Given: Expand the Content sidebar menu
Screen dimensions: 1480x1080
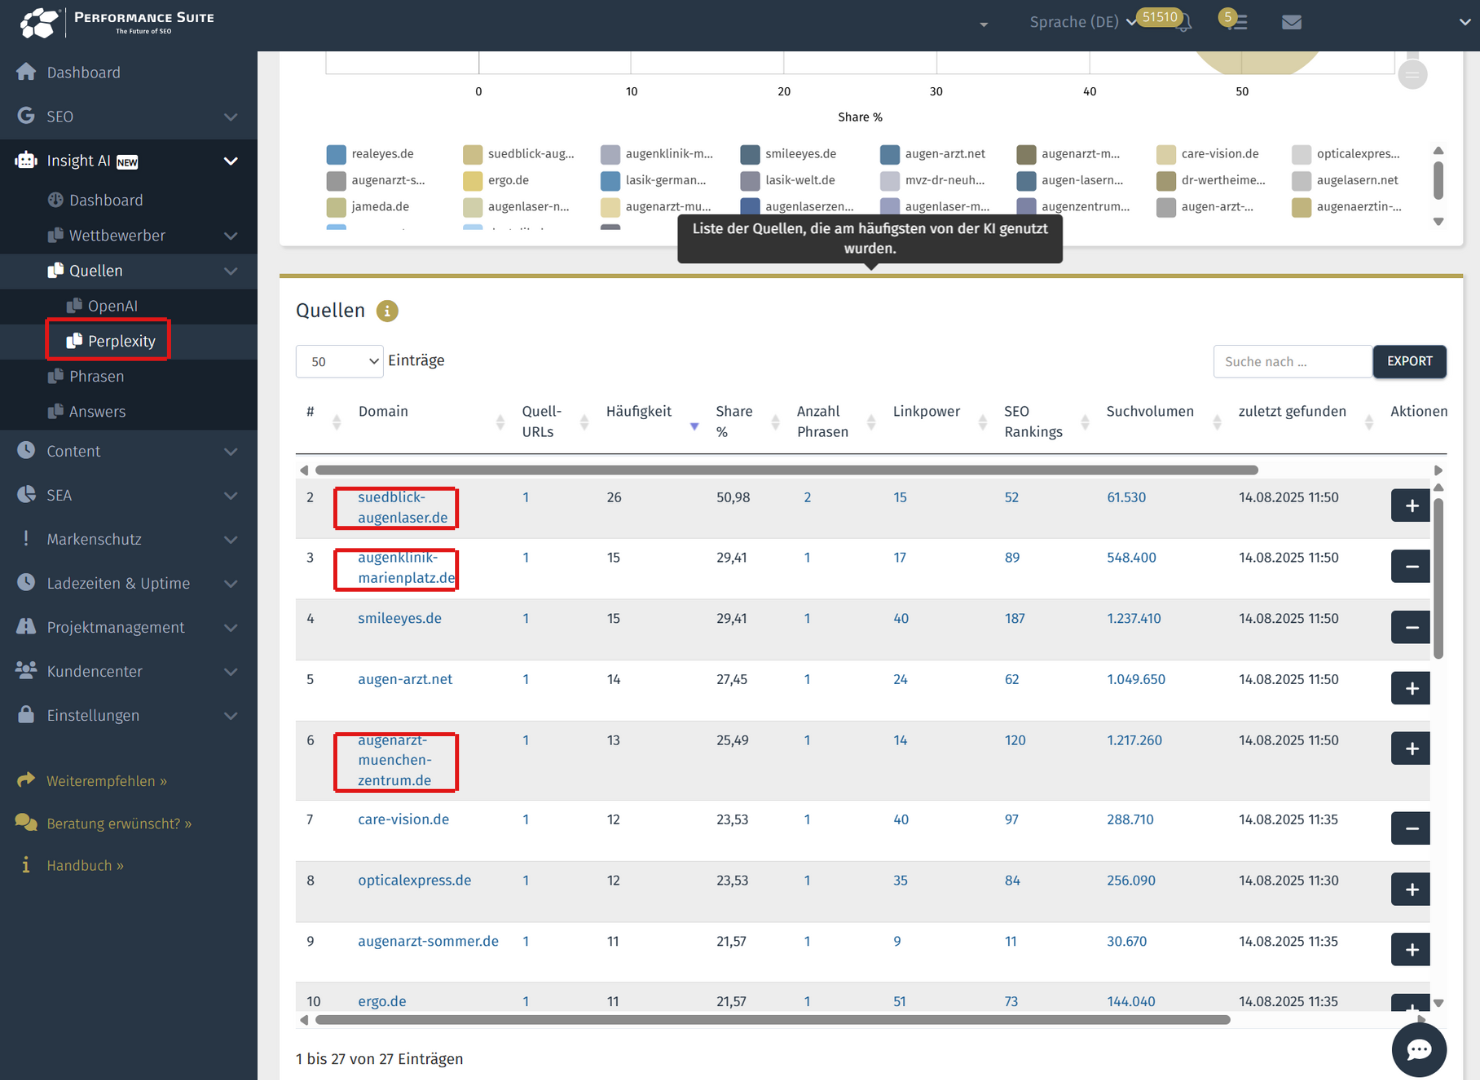Looking at the screenshot, I should click(231, 451).
